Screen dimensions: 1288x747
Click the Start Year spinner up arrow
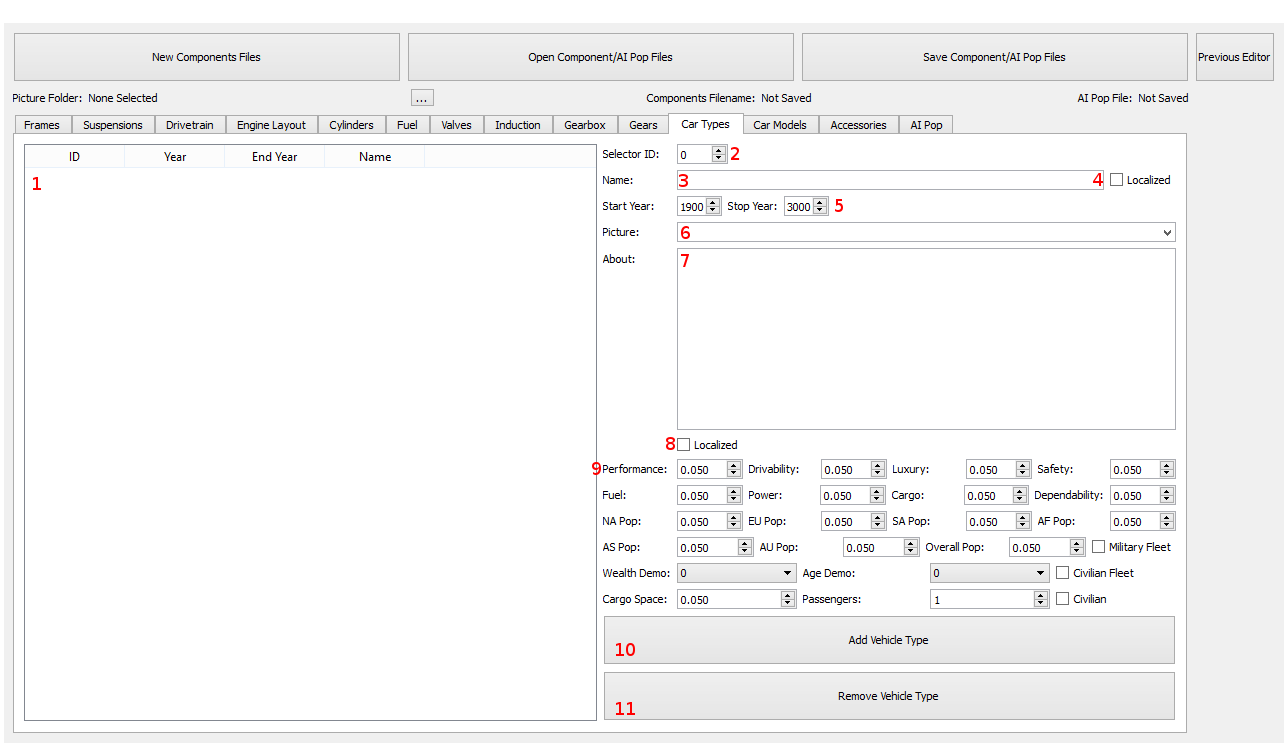[713, 202]
